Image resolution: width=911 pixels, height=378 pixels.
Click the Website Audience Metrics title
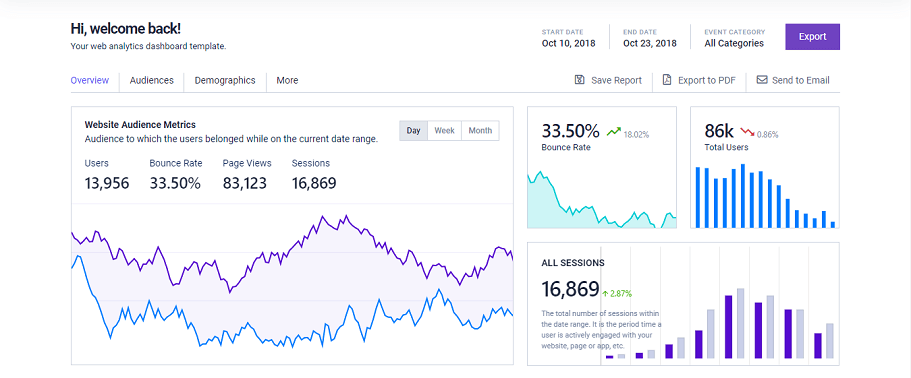[140, 124]
